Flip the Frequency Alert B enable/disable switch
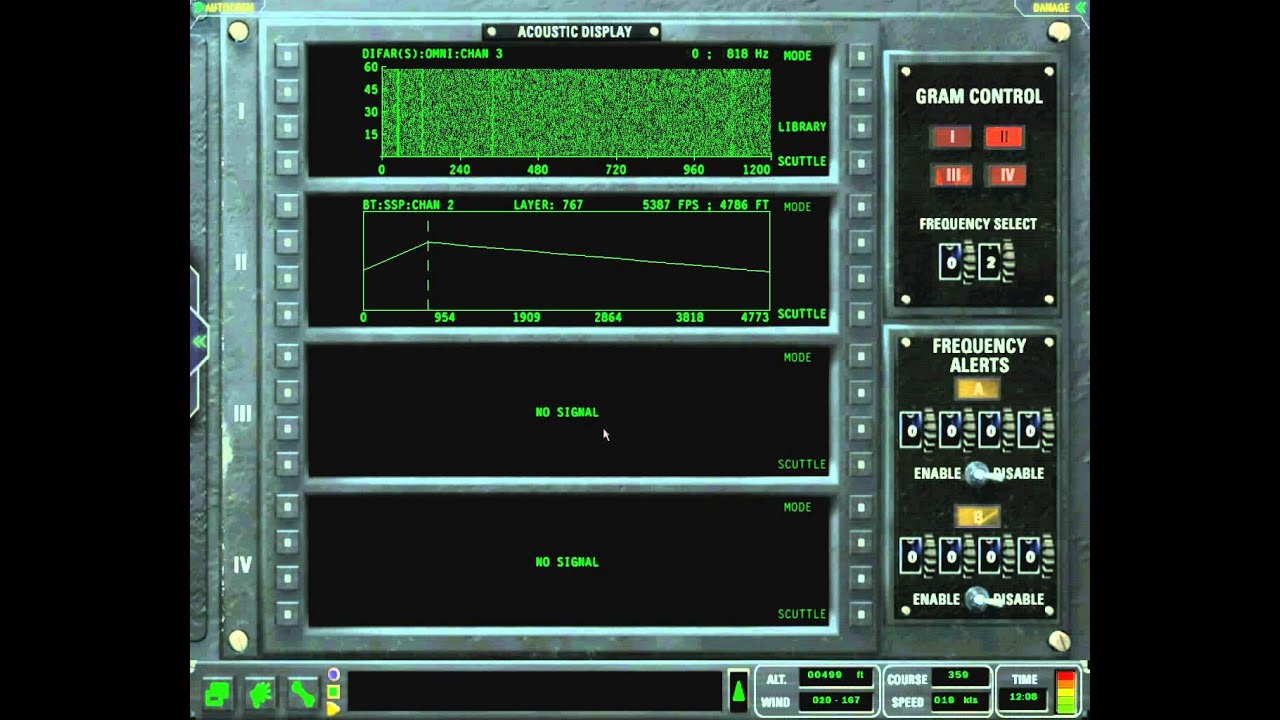Screen dimensions: 1280x720 (977, 599)
